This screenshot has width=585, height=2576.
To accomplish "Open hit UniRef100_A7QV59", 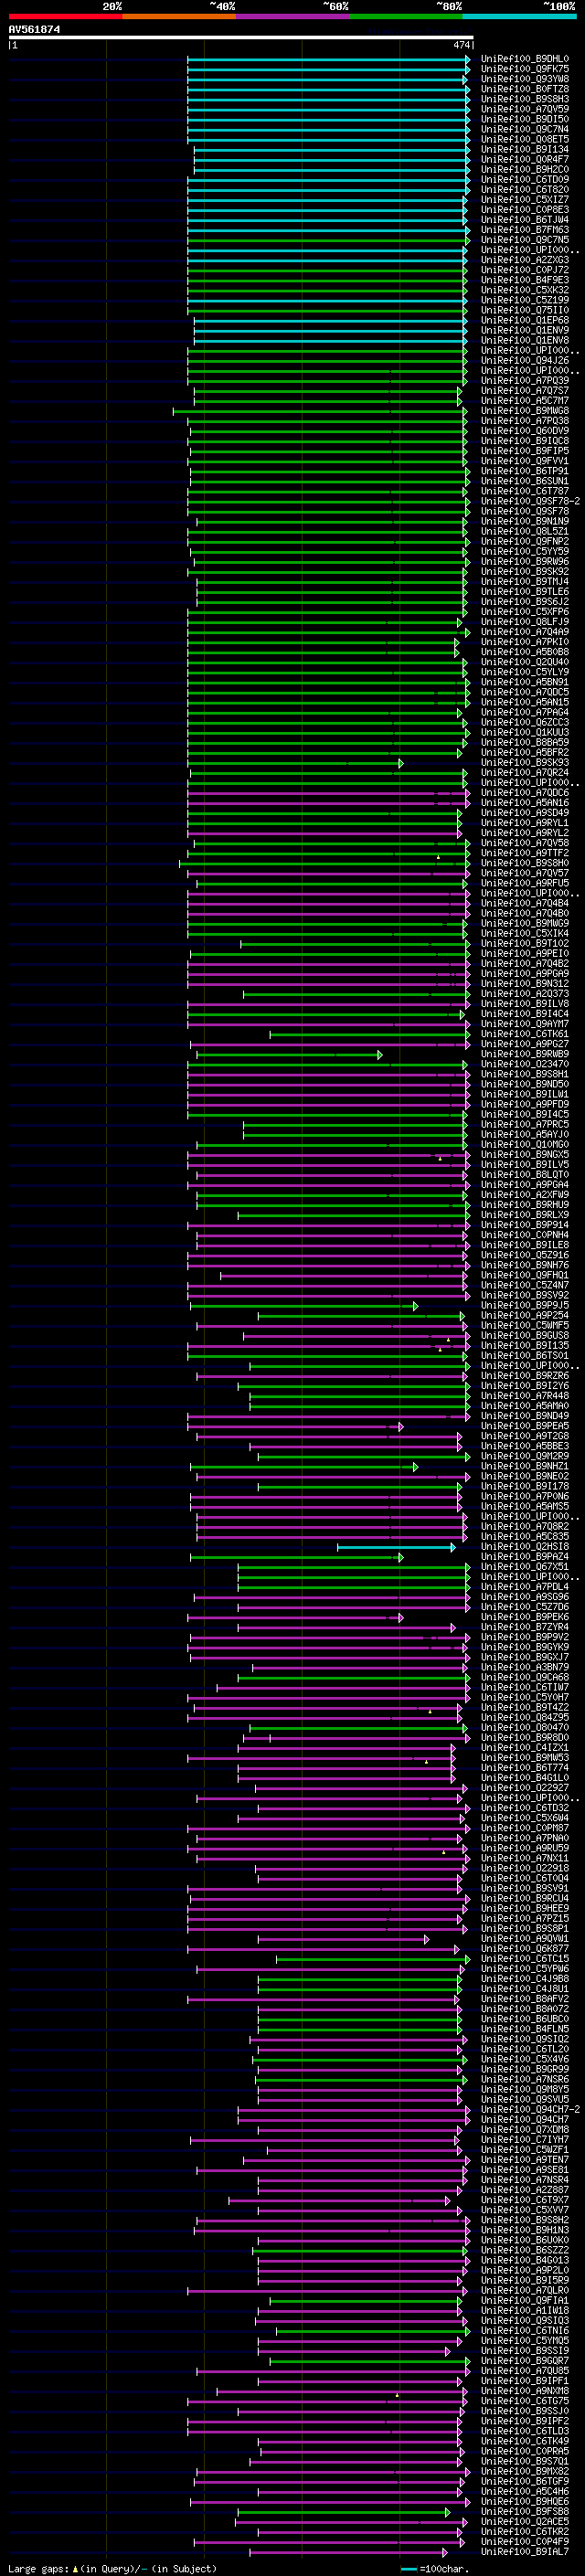I will [524, 109].
